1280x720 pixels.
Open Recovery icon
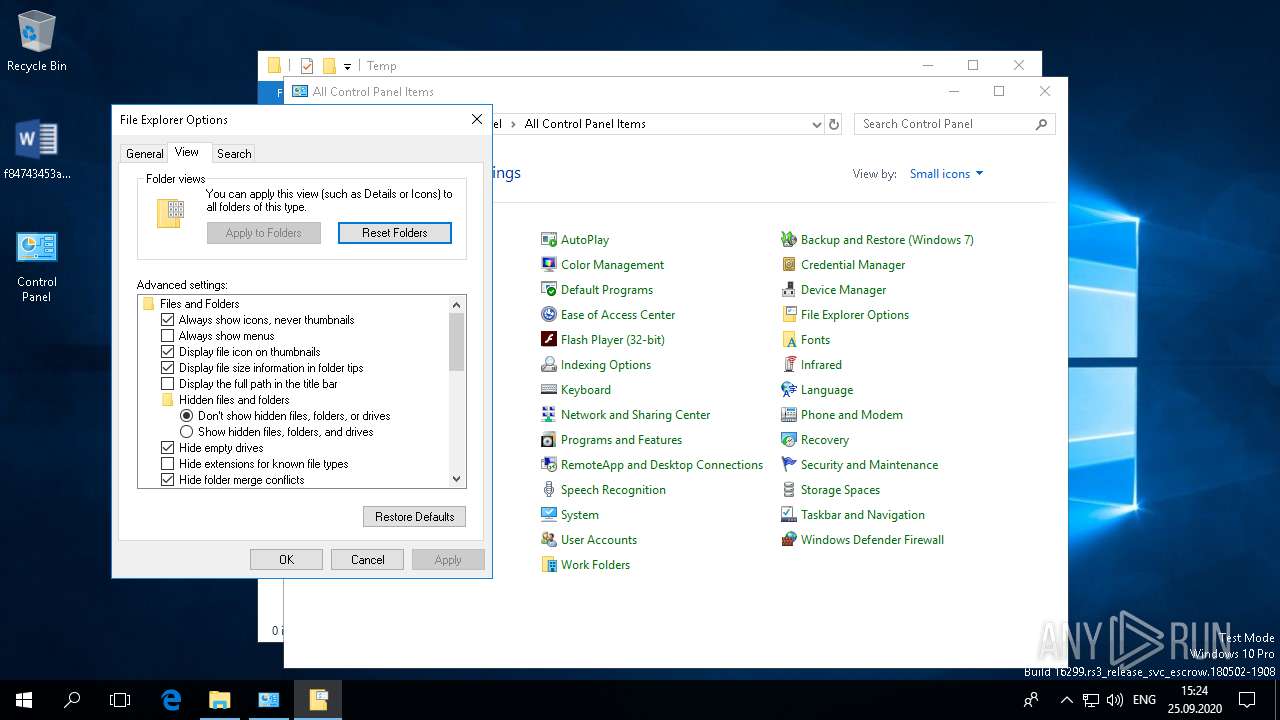coord(789,440)
